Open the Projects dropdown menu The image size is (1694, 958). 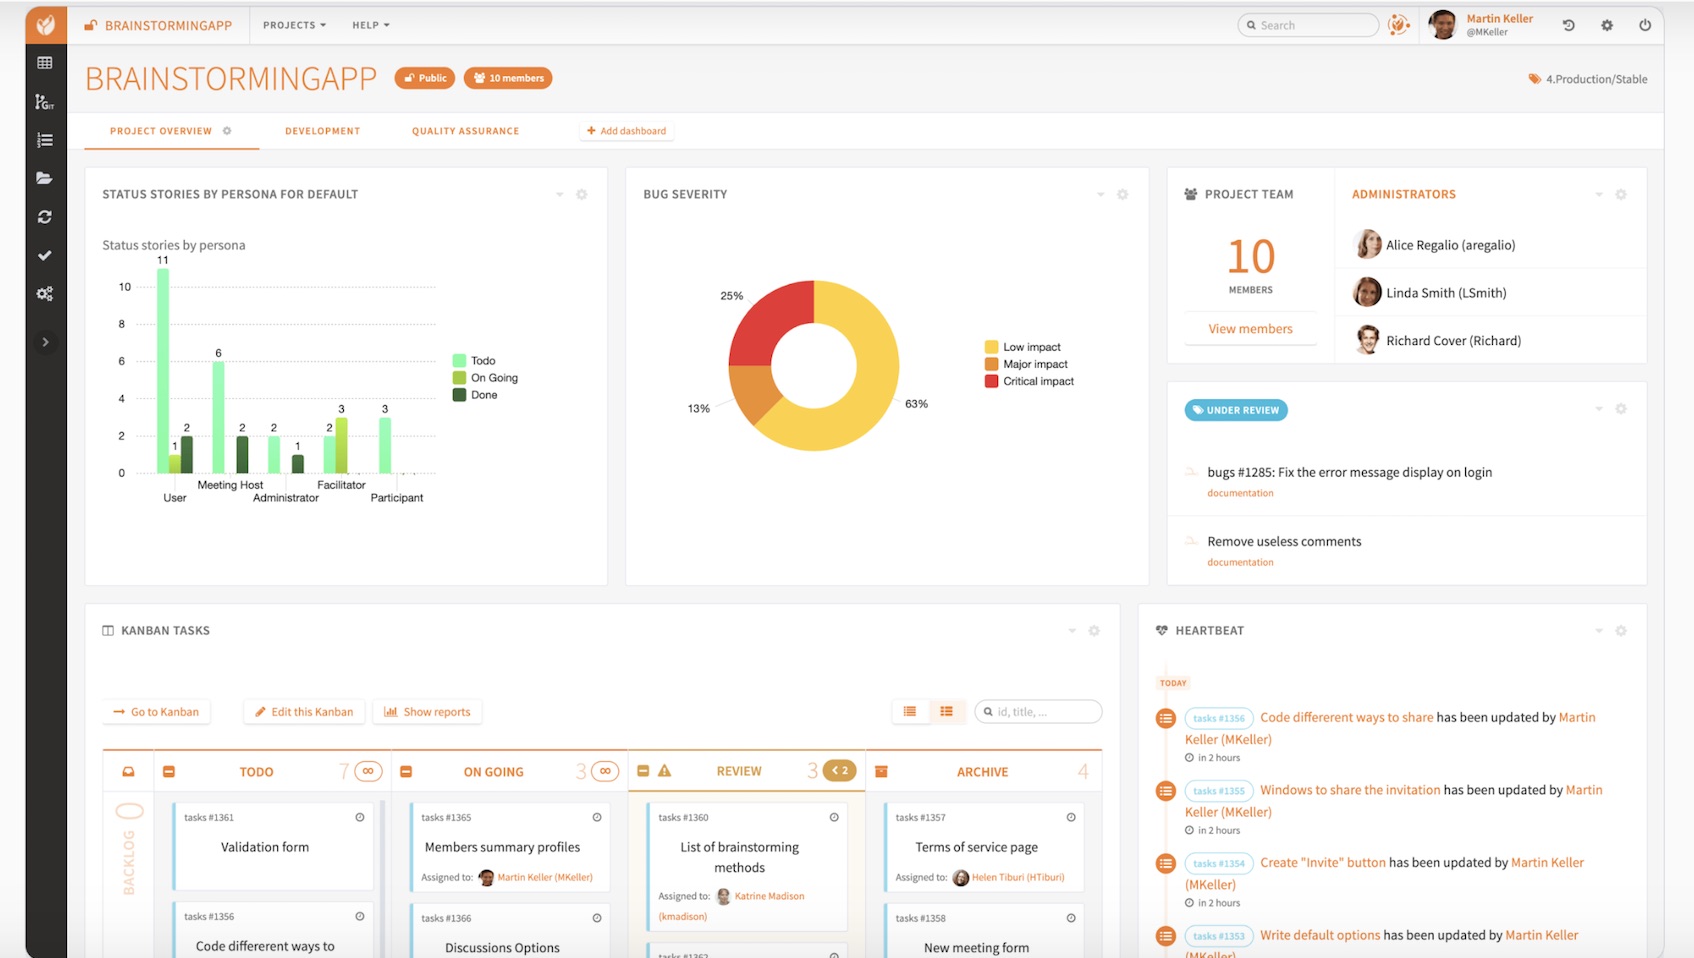click(294, 25)
